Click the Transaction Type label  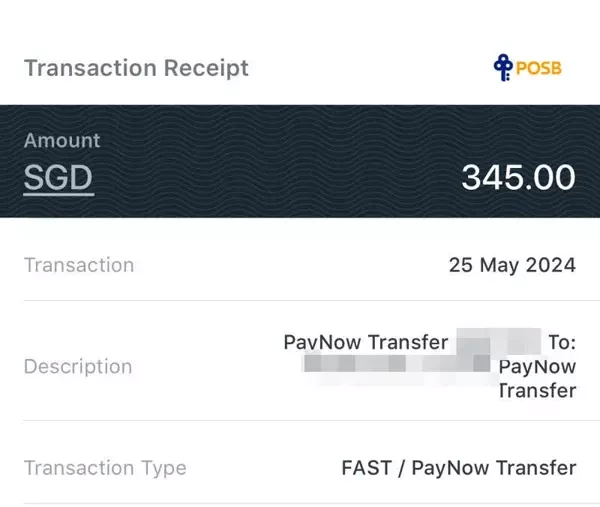pos(105,468)
